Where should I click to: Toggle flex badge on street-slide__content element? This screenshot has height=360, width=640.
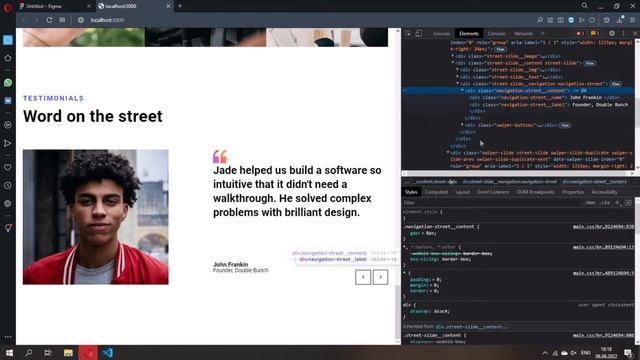point(589,63)
